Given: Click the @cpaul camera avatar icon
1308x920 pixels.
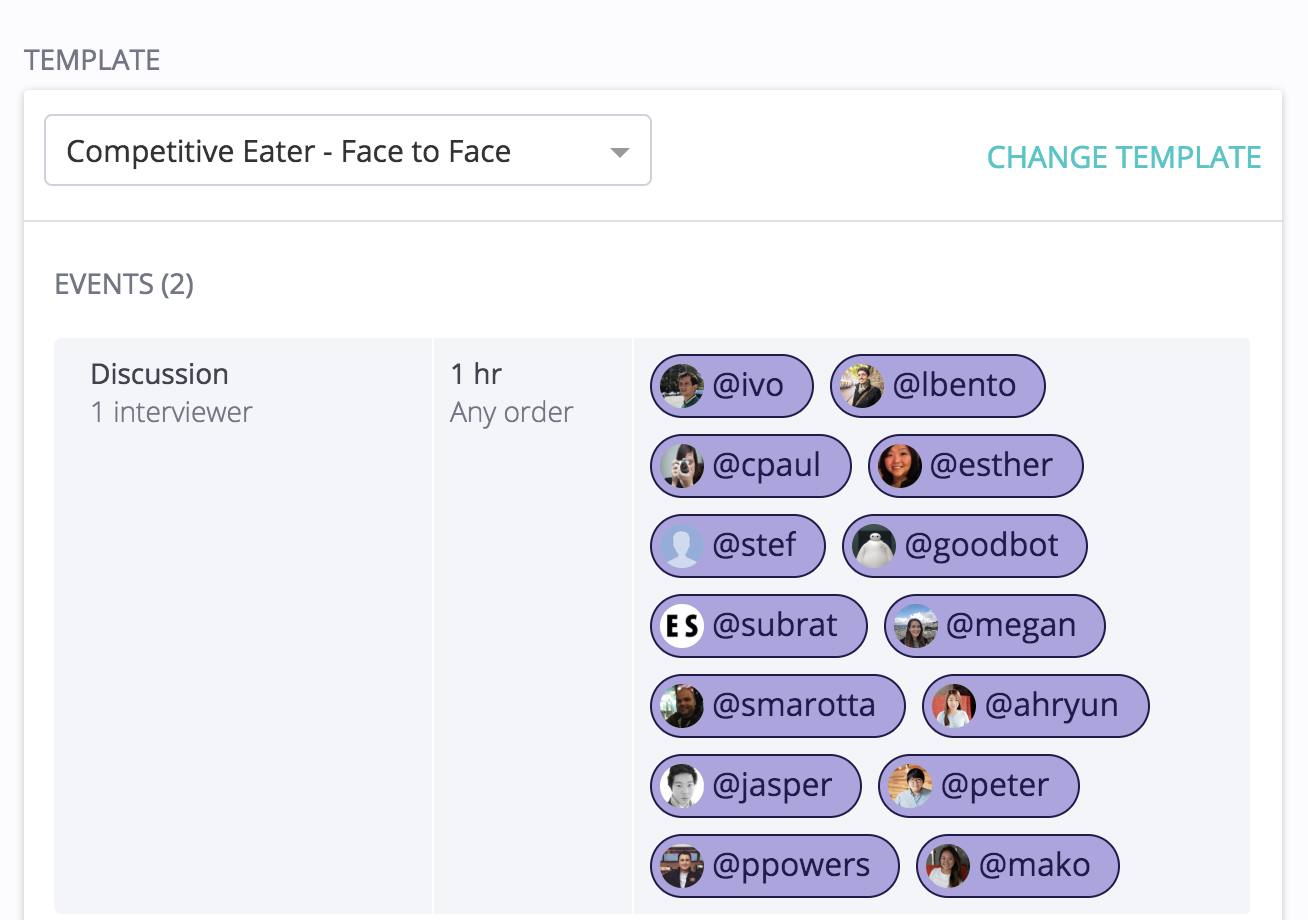Looking at the screenshot, I should pos(682,466).
